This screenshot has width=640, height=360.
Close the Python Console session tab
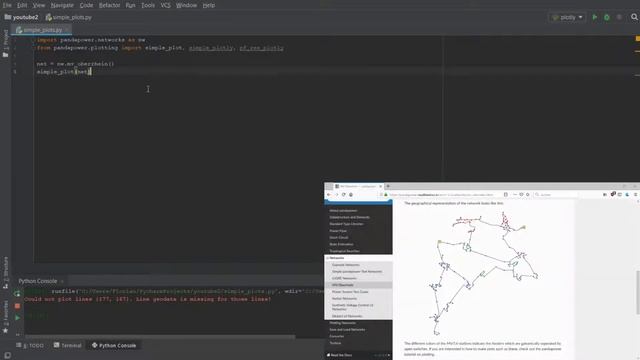tap(62, 281)
